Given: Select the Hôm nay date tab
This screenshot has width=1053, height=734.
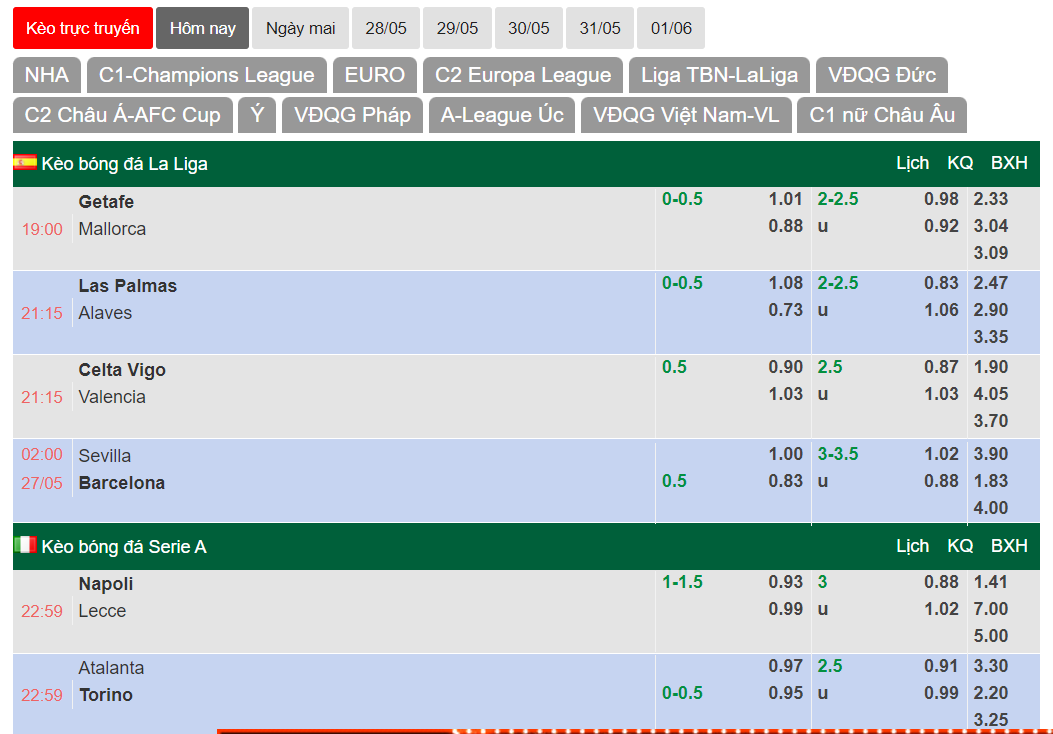Looking at the screenshot, I should [x=203, y=28].
